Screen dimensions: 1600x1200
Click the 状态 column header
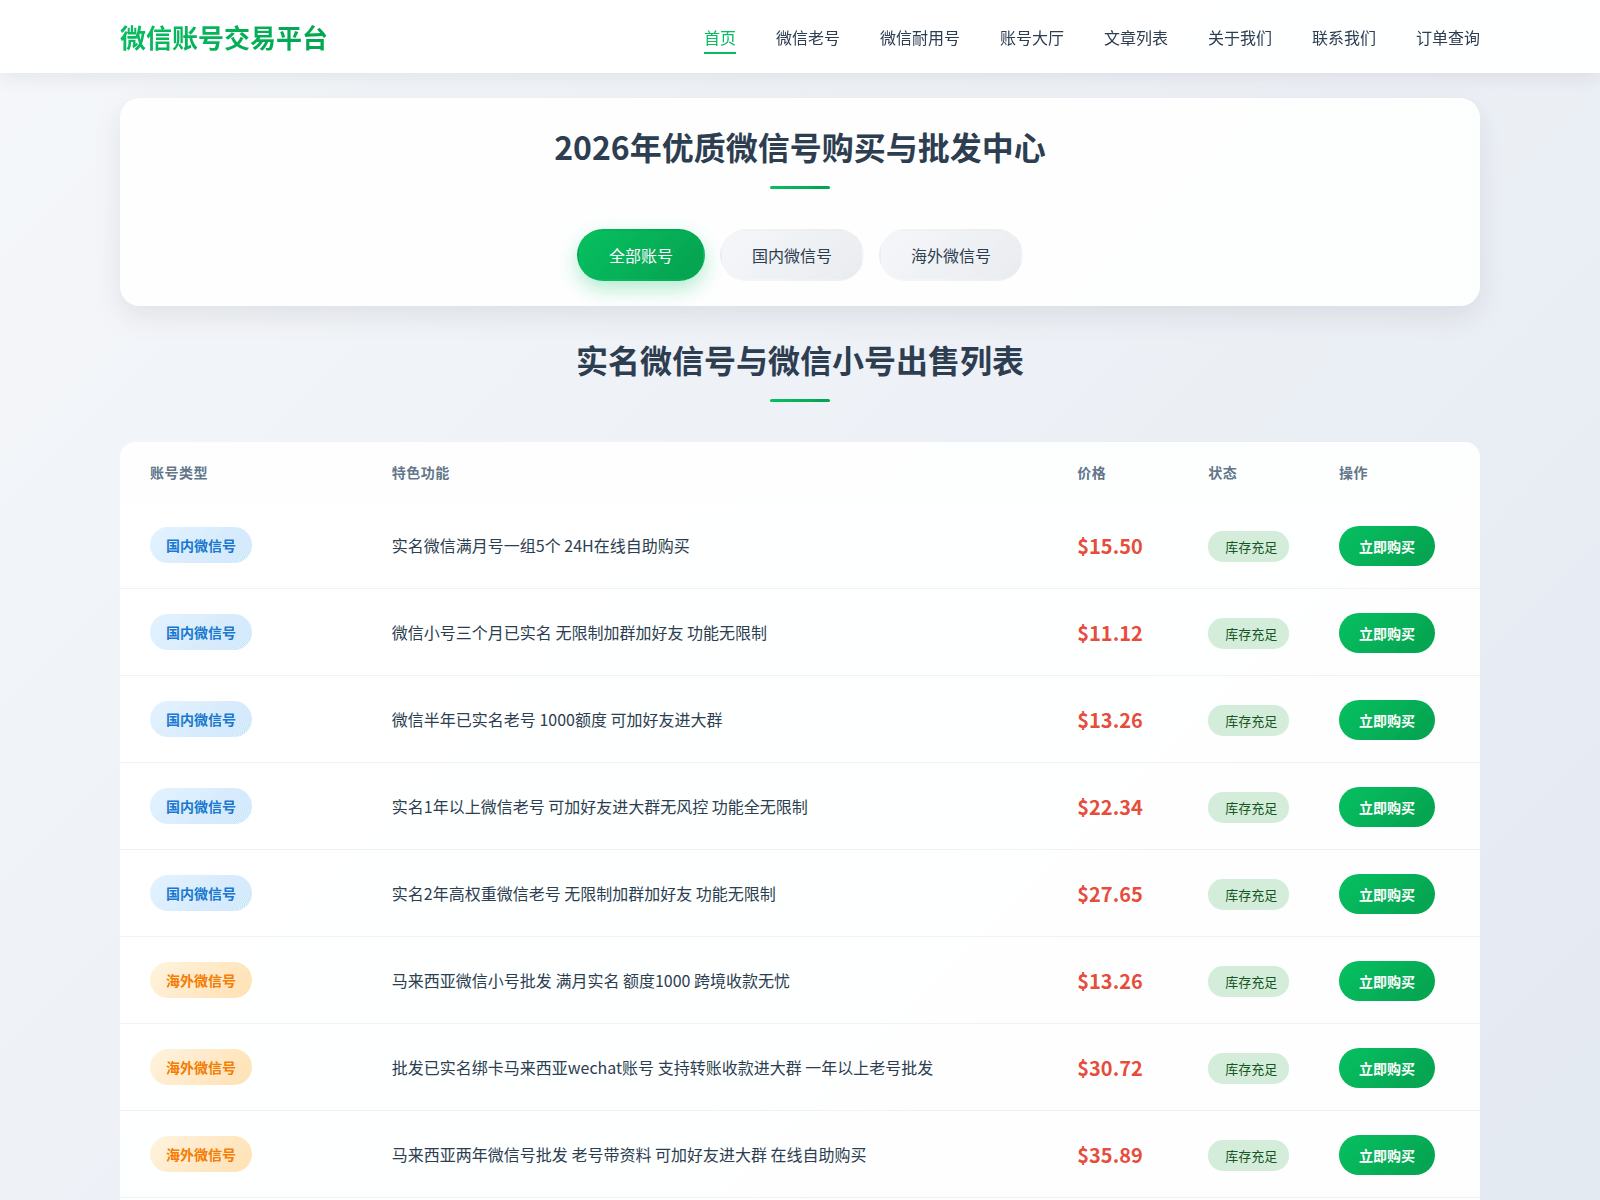(1222, 473)
